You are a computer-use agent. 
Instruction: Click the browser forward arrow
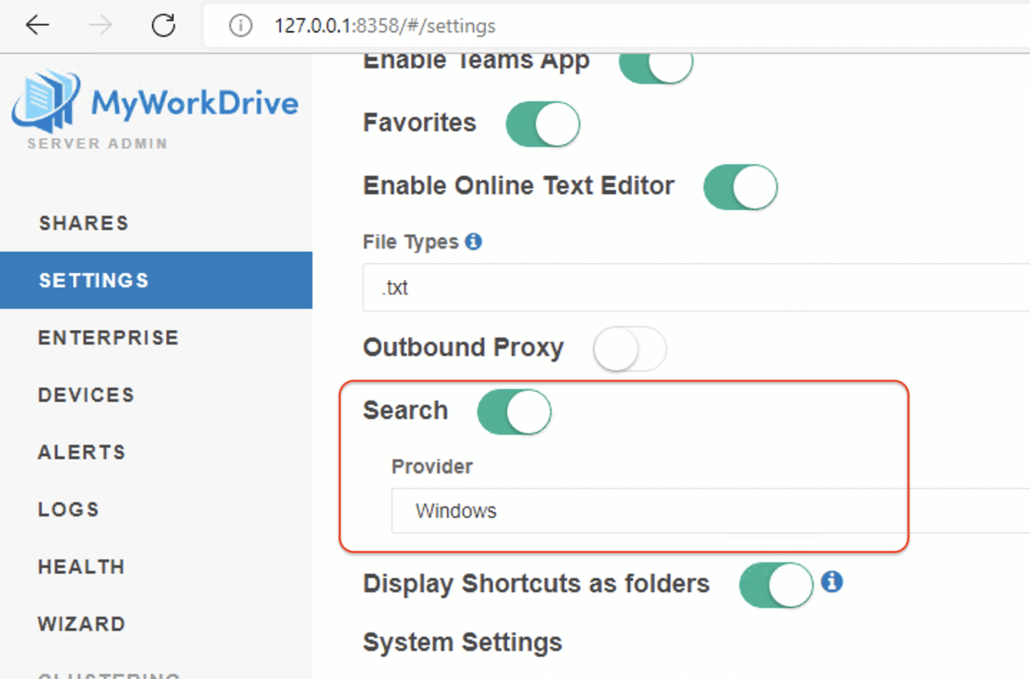tap(100, 25)
